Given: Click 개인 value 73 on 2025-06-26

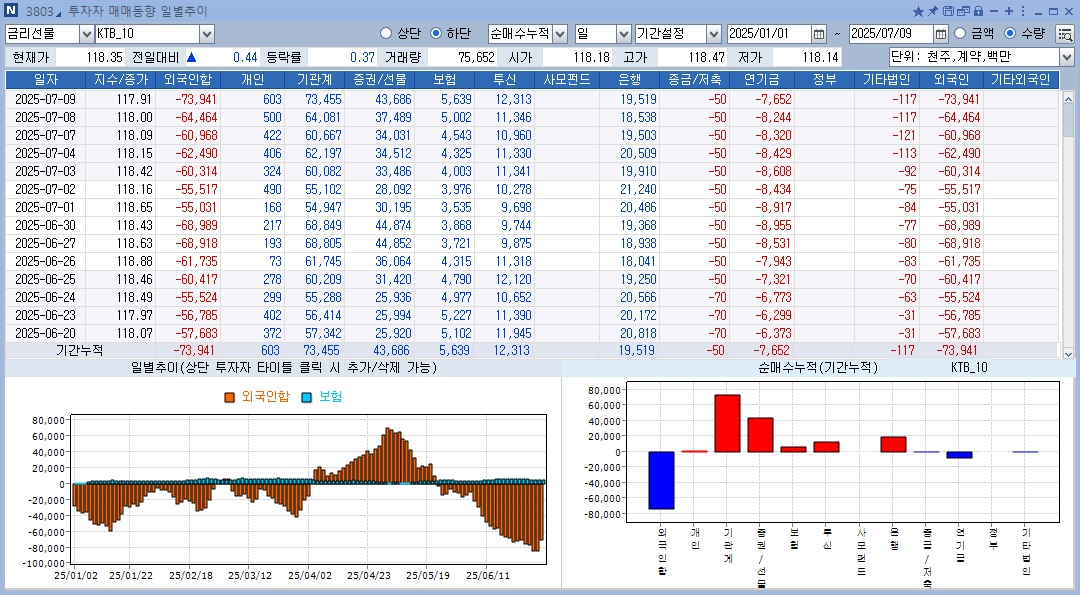Looking at the screenshot, I should click(x=275, y=261).
